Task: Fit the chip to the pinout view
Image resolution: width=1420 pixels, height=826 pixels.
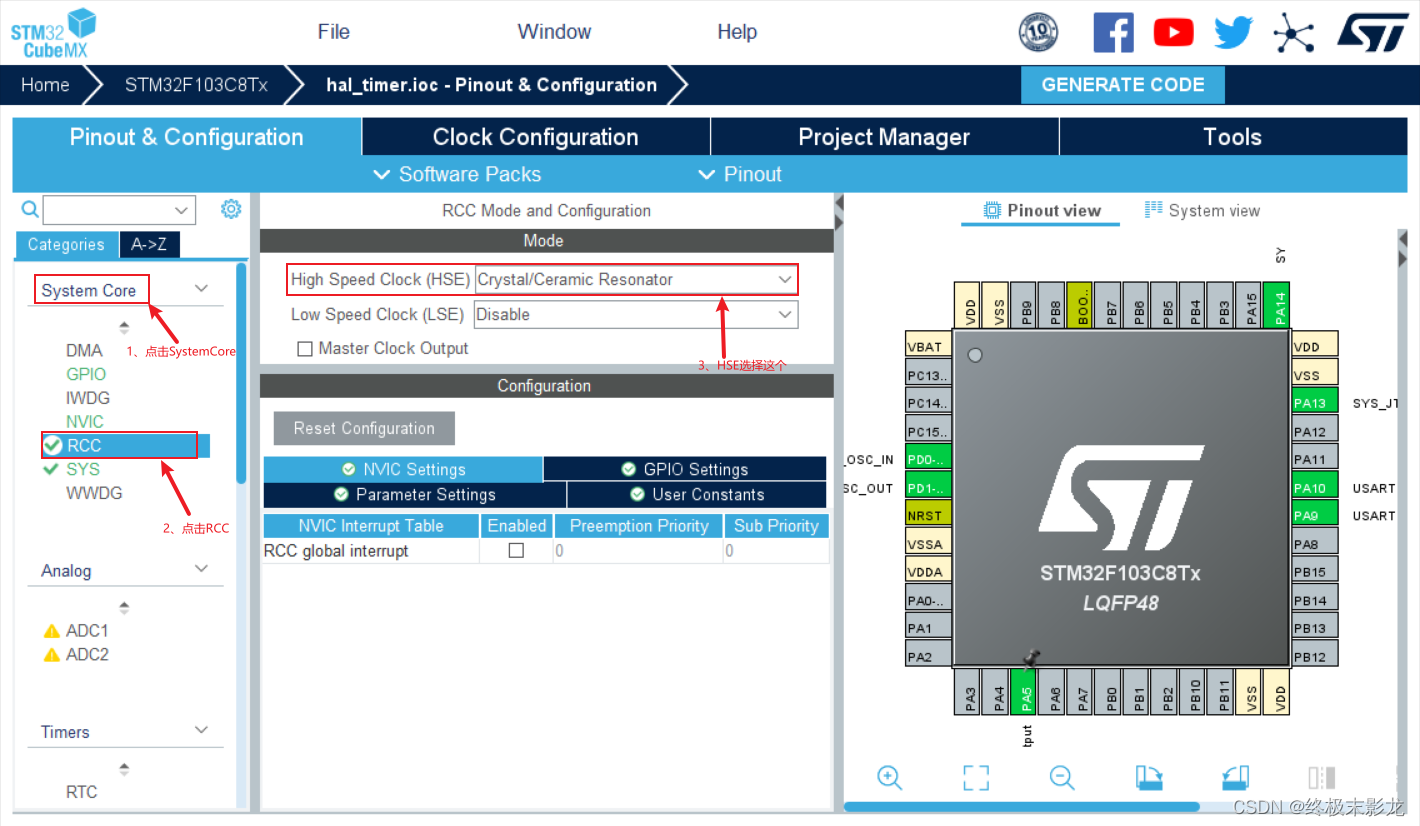Action: pos(976,778)
